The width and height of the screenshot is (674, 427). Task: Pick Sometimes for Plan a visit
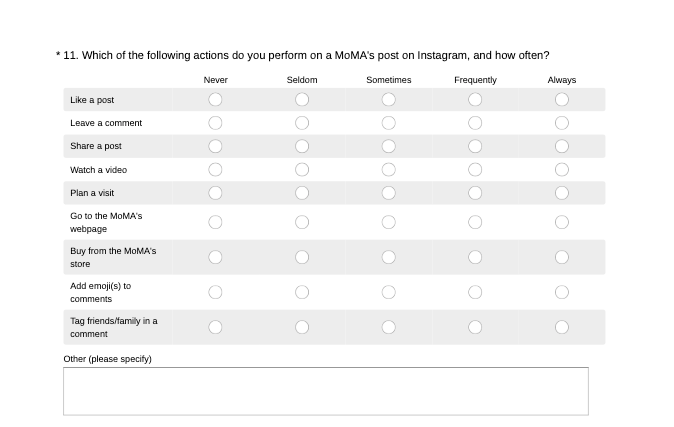pyautogui.click(x=389, y=193)
